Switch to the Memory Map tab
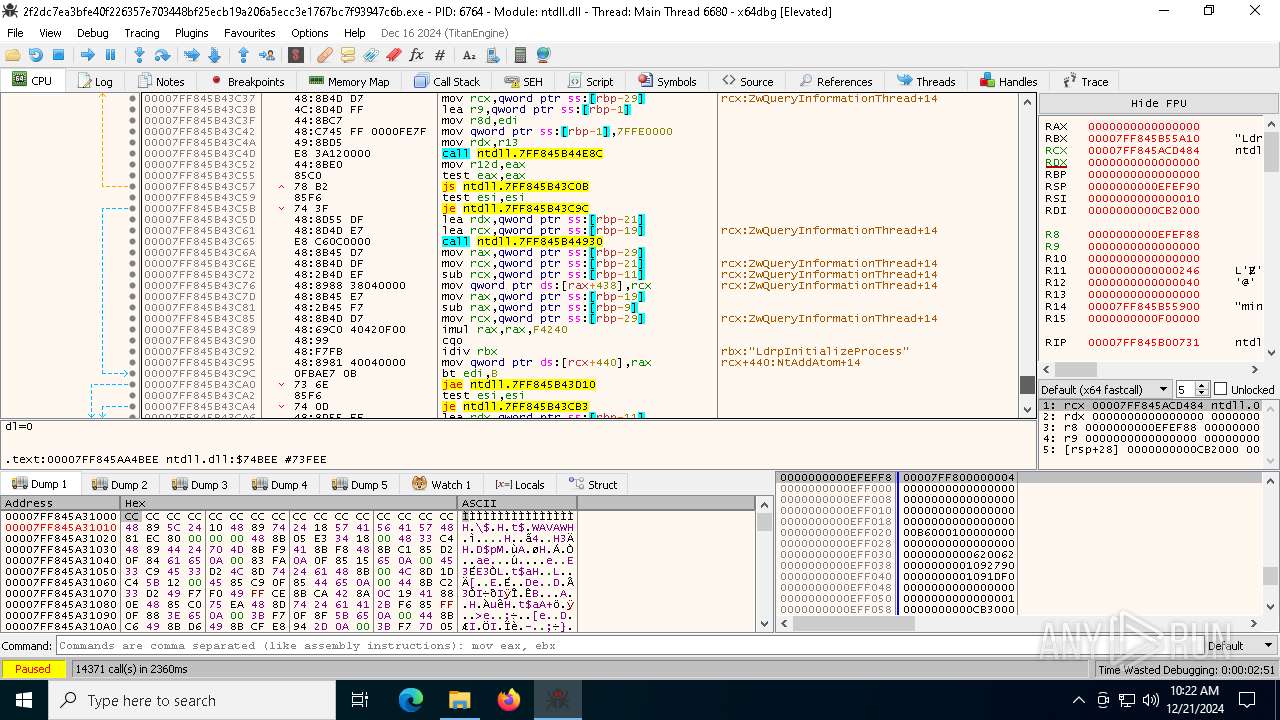The width and height of the screenshot is (1280, 720). 349,81
